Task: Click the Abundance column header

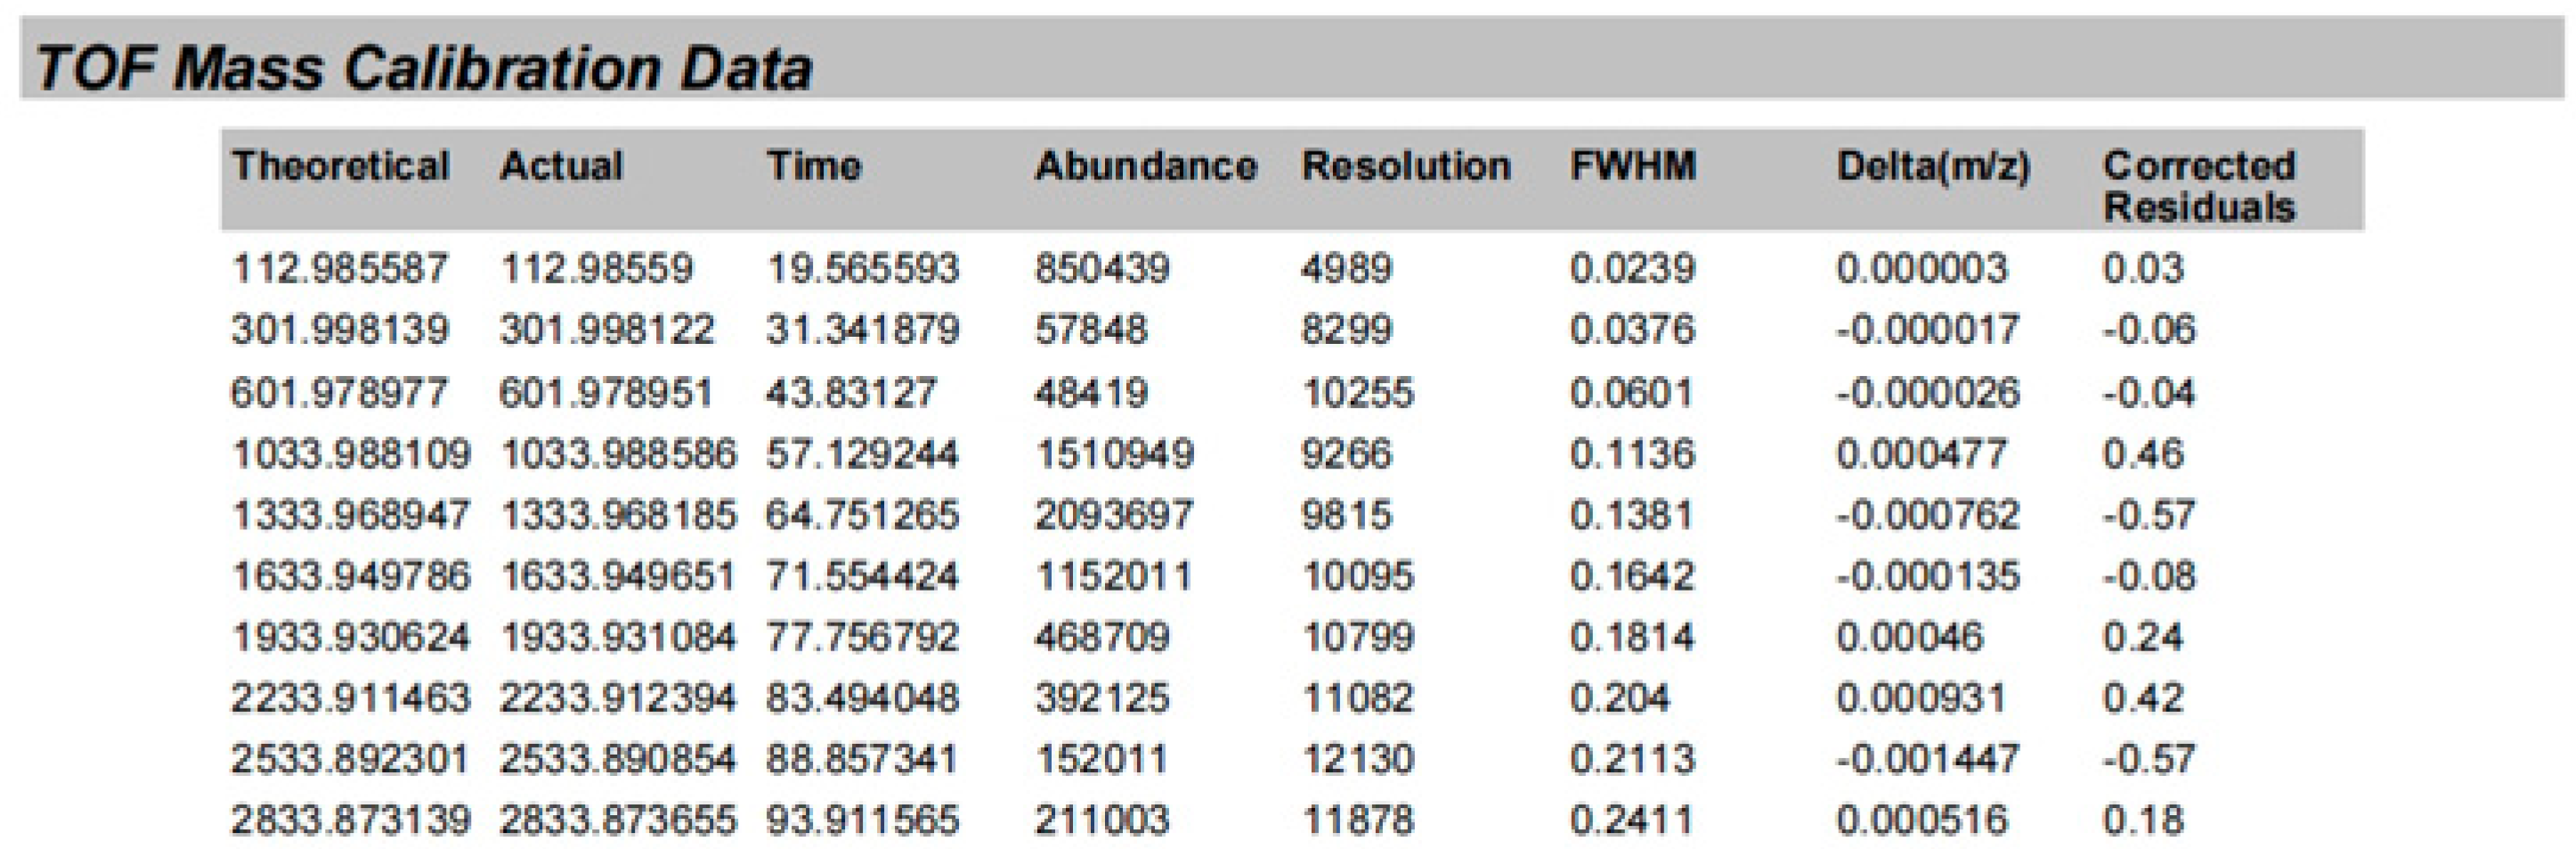Action: pos(1145,166)
